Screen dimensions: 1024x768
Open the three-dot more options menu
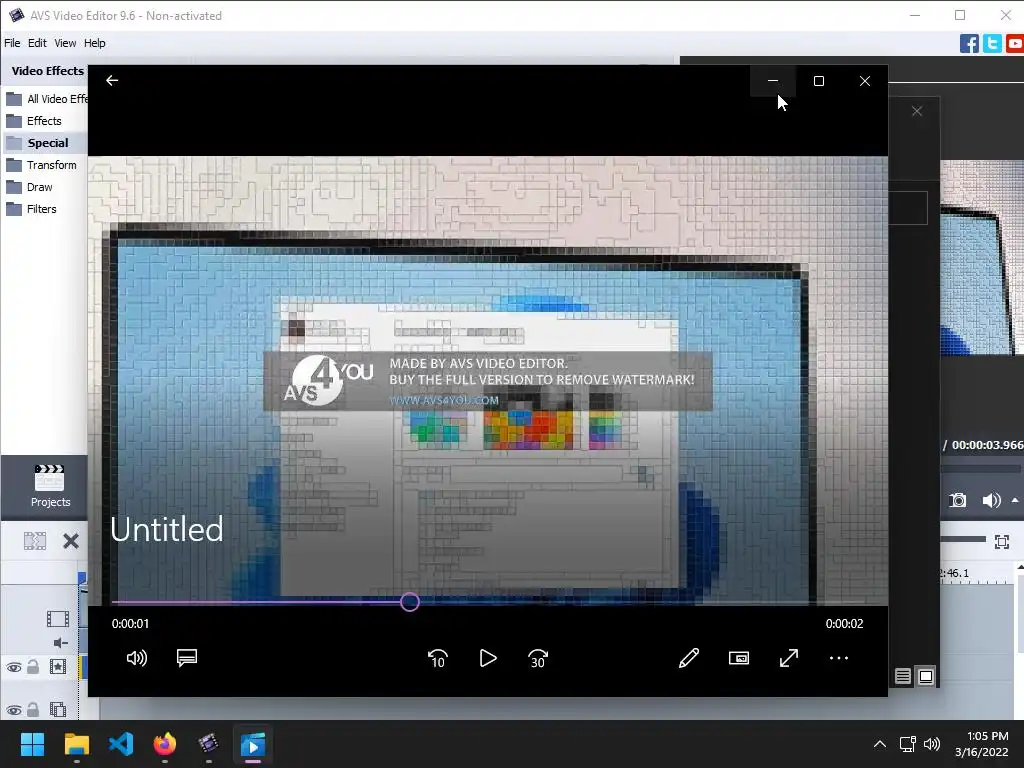839,658
